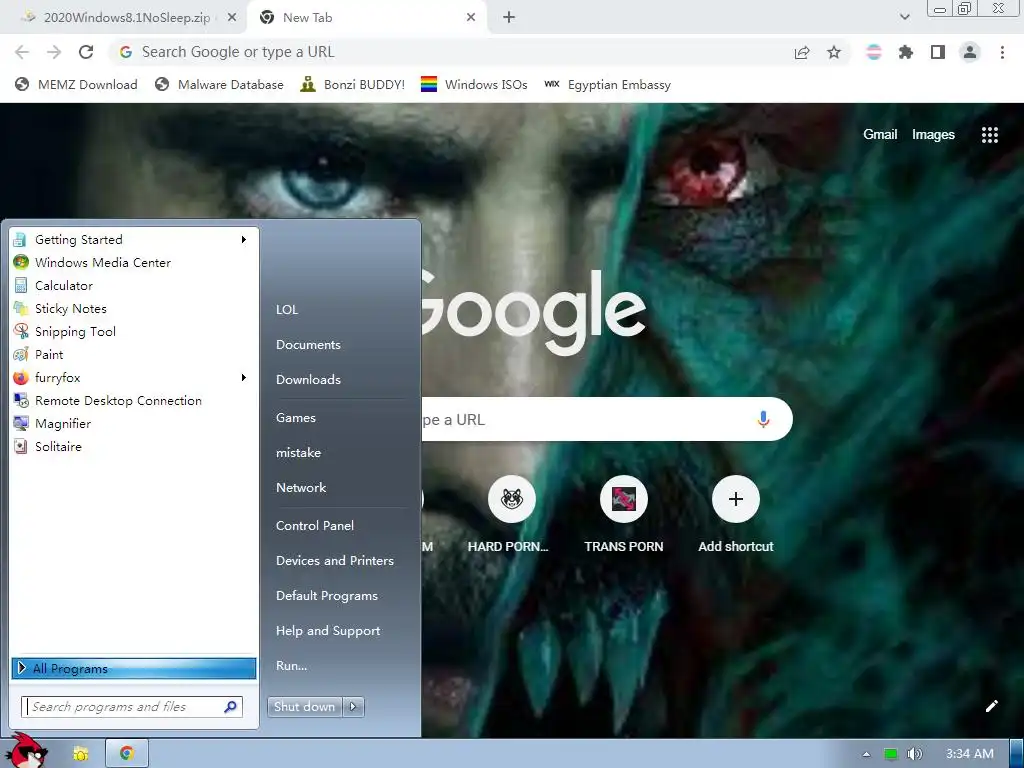Open Paint from Start menu
The width and height of the screenshot is (1024, 768).
pyautogui.click(x=134, y=355)
